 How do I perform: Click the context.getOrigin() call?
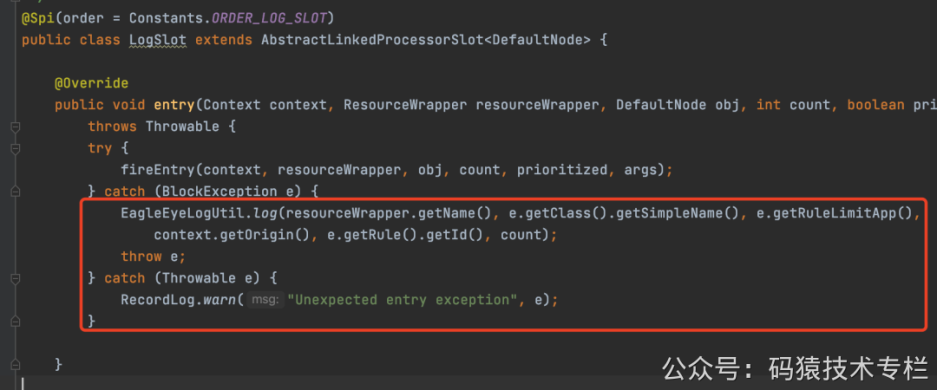232,235
